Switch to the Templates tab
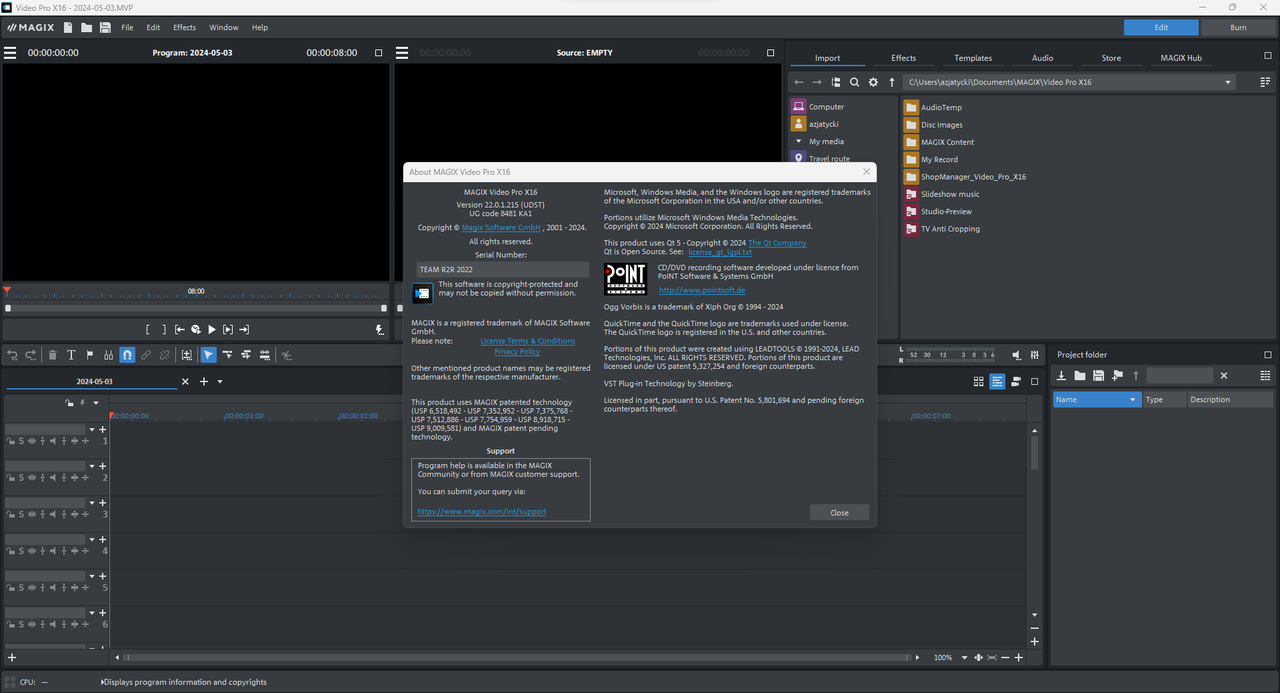This screenshot has width=1280, height=693. pos(973,58)
